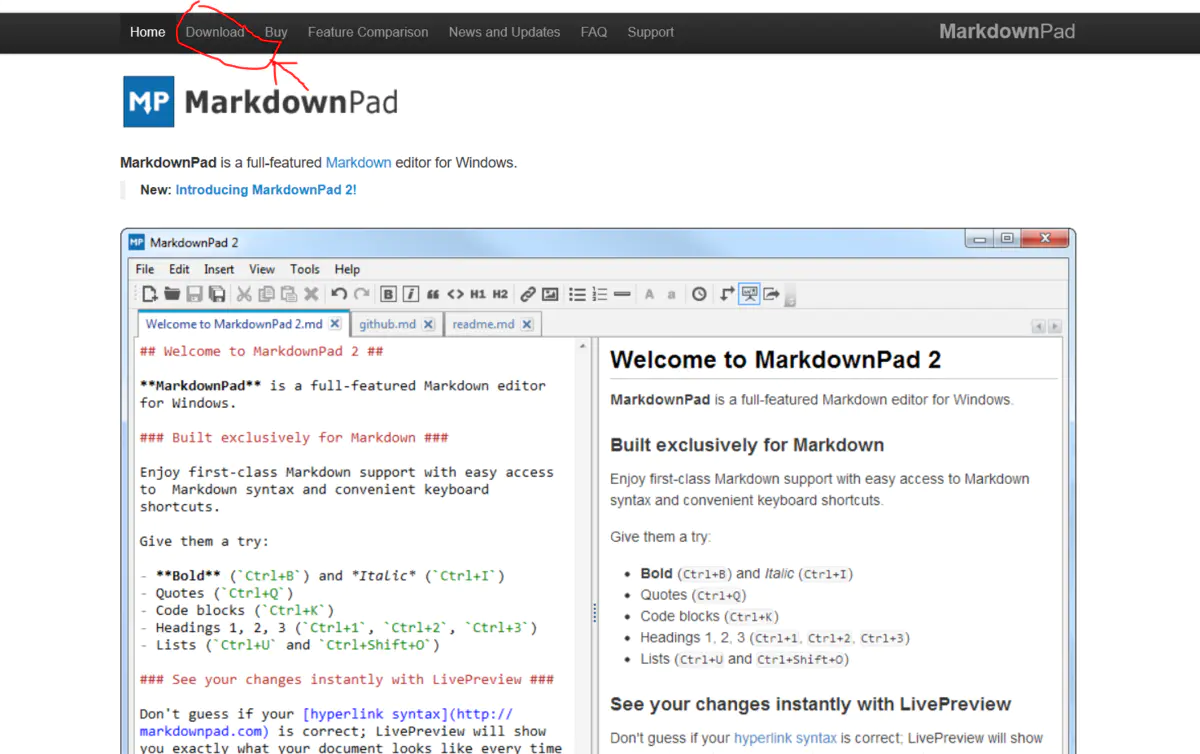Insert an image using the picture icon
This screenshot has width=1200, height=754.
pos(551,293)
